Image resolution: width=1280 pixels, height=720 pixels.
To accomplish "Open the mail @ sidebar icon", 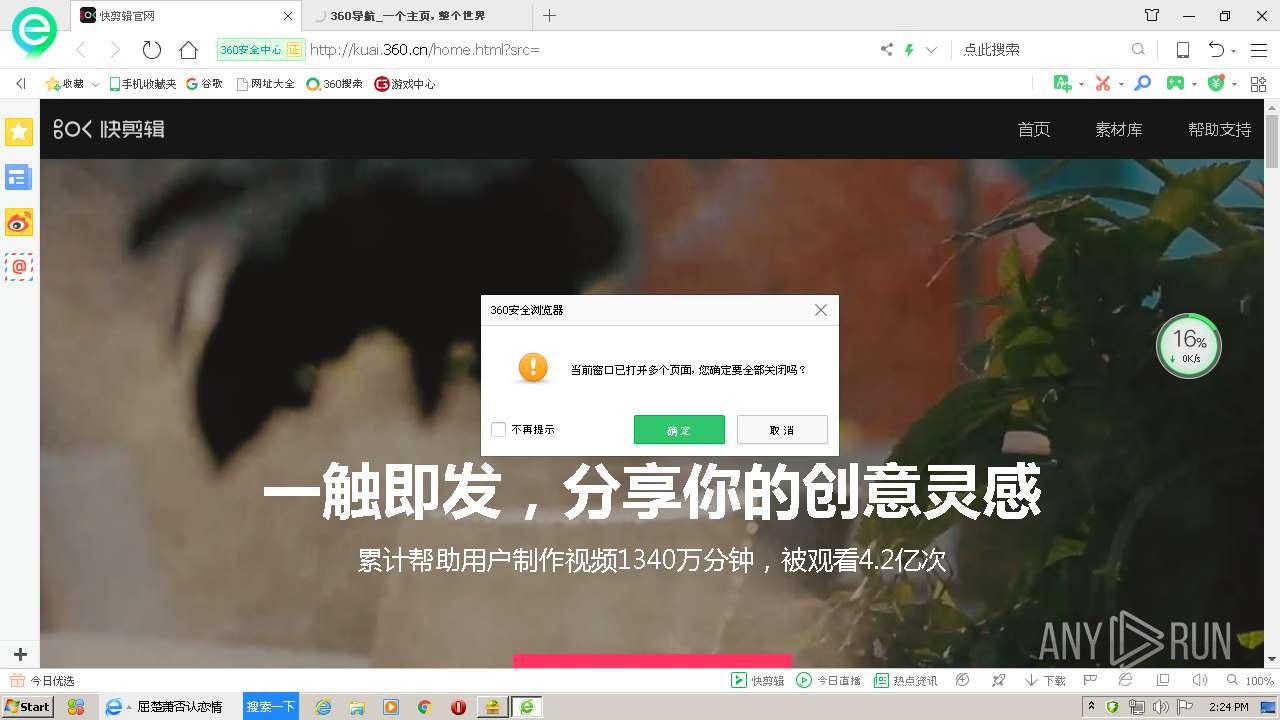I will pos(19,267).
